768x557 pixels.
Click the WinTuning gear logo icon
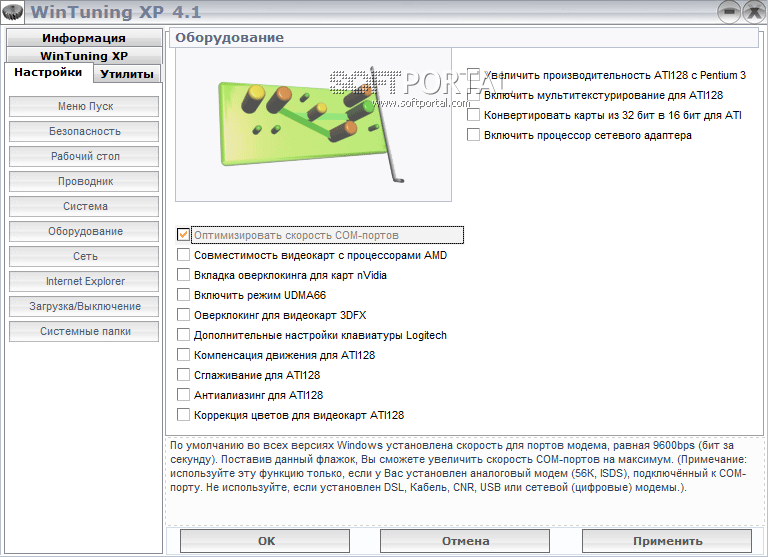[12, 11]
